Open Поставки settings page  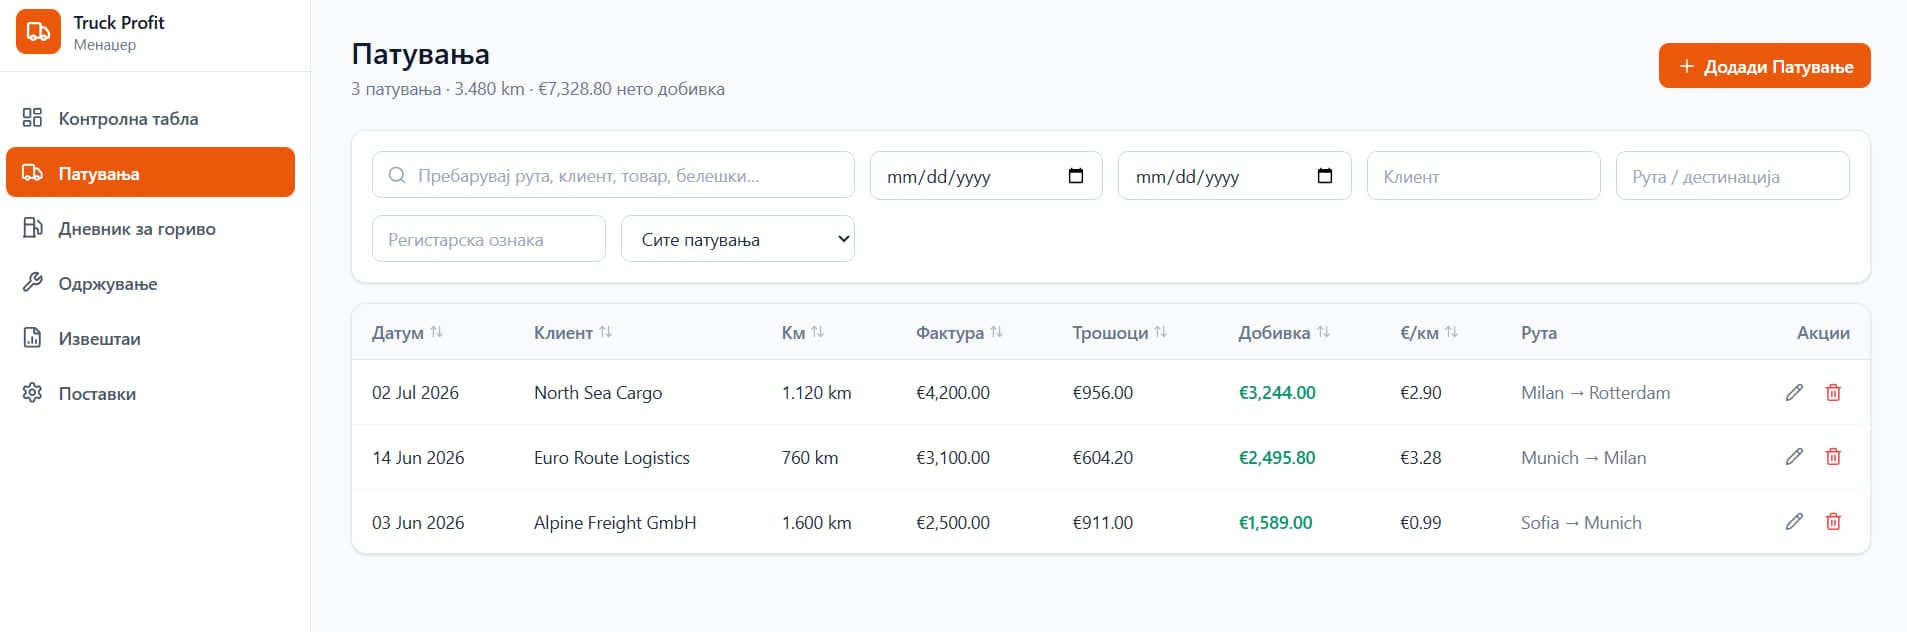pyautogui.click(x=150, y=393)
